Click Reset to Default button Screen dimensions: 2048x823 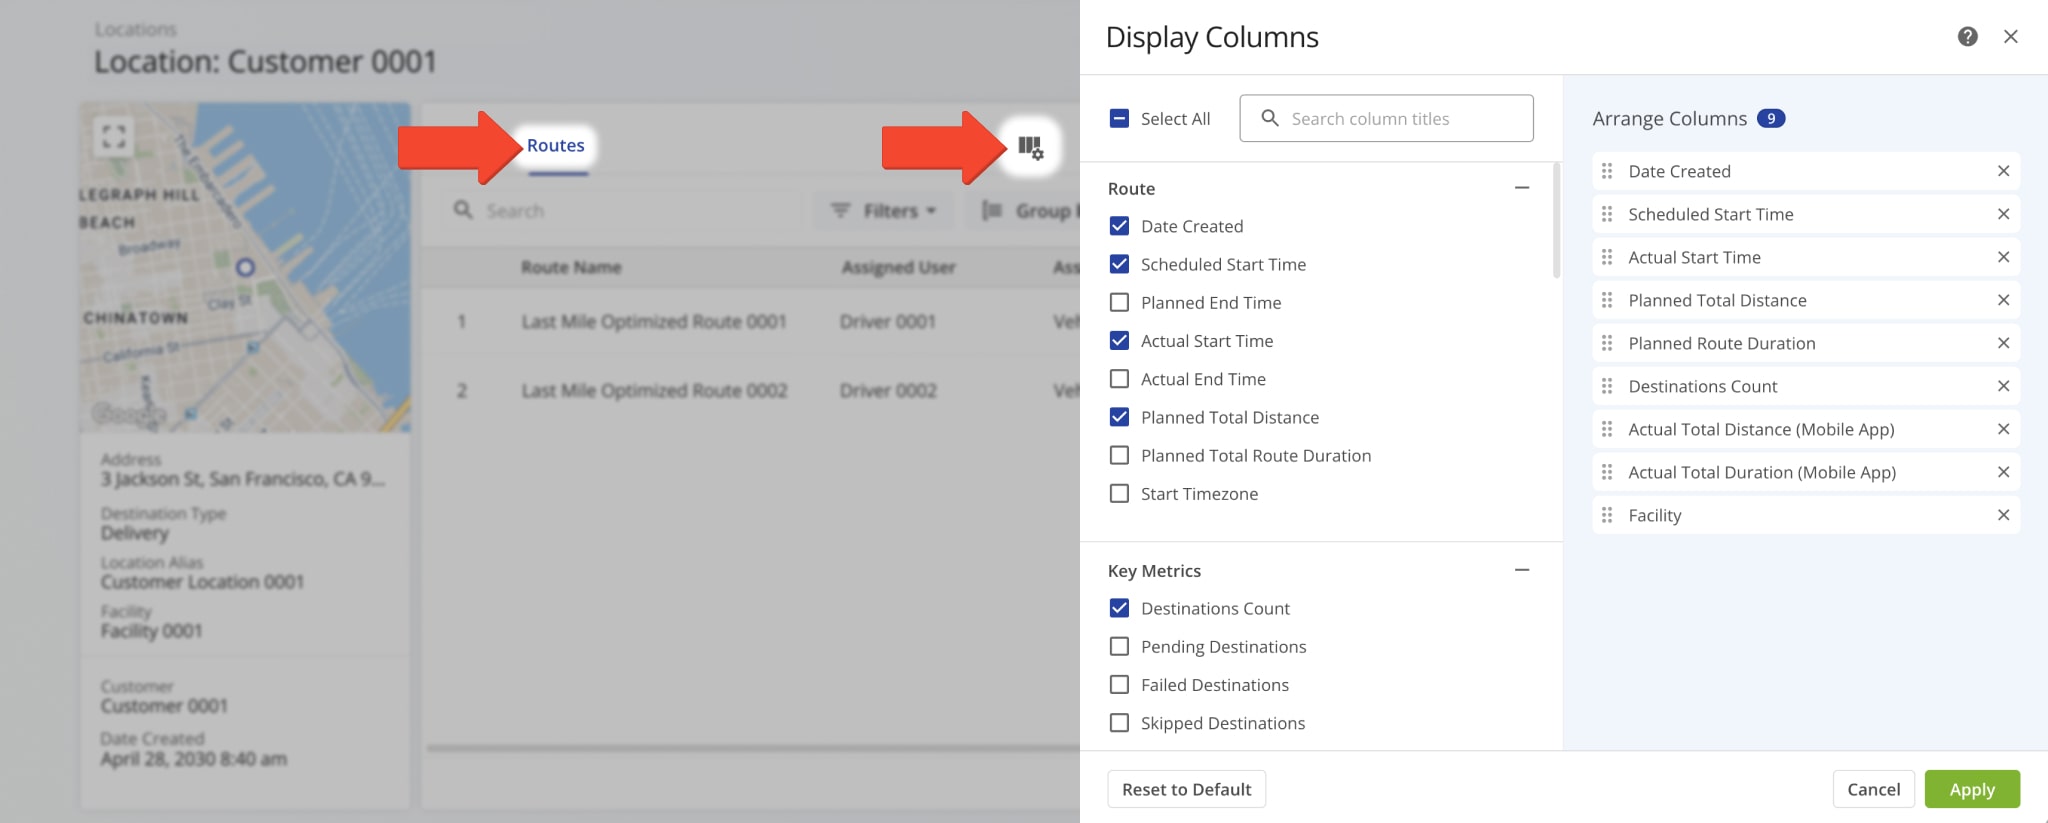(1186, 789)
